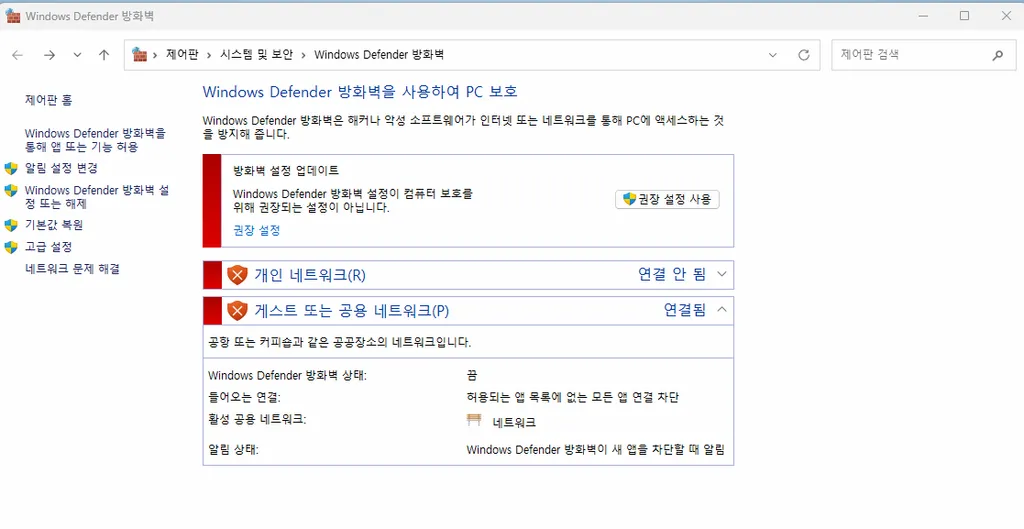Click the 방화벽 설정 업데이트 heading
Image resolution: width=1024 pixels, height=529 pixels.
coord(286,171)
